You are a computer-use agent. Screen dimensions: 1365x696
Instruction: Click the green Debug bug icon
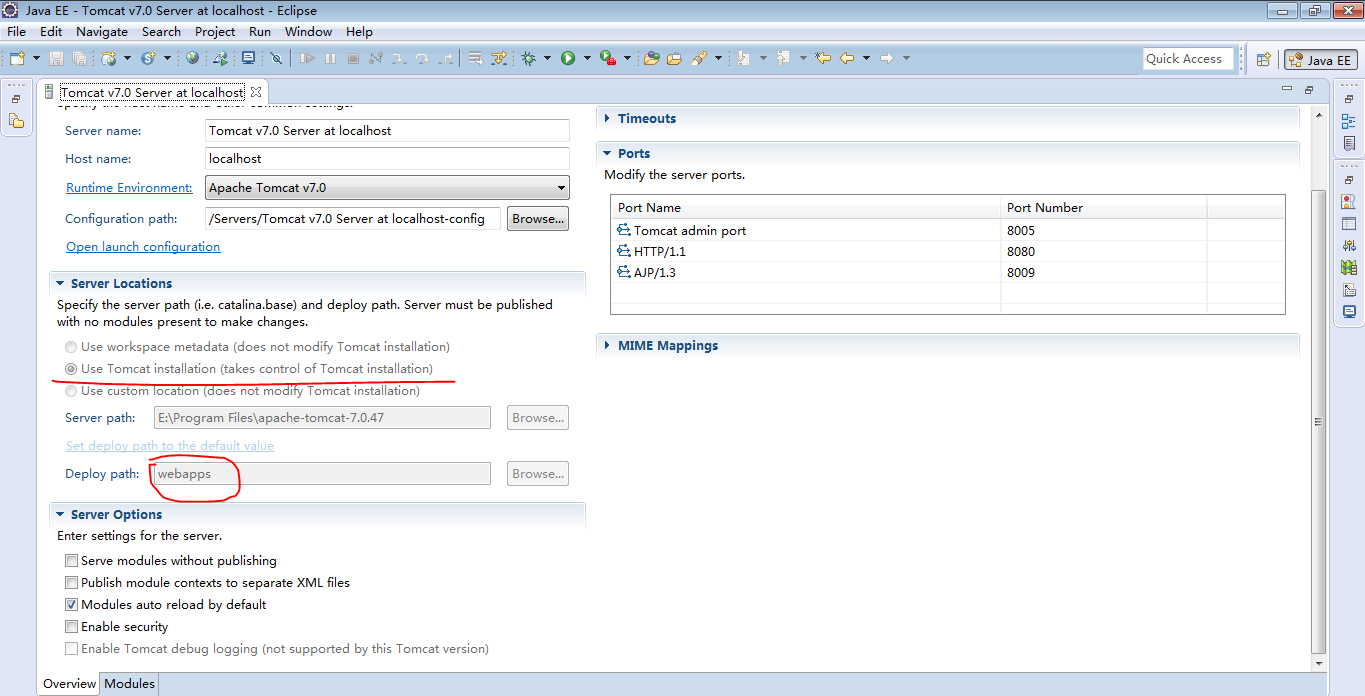(529, 58)
